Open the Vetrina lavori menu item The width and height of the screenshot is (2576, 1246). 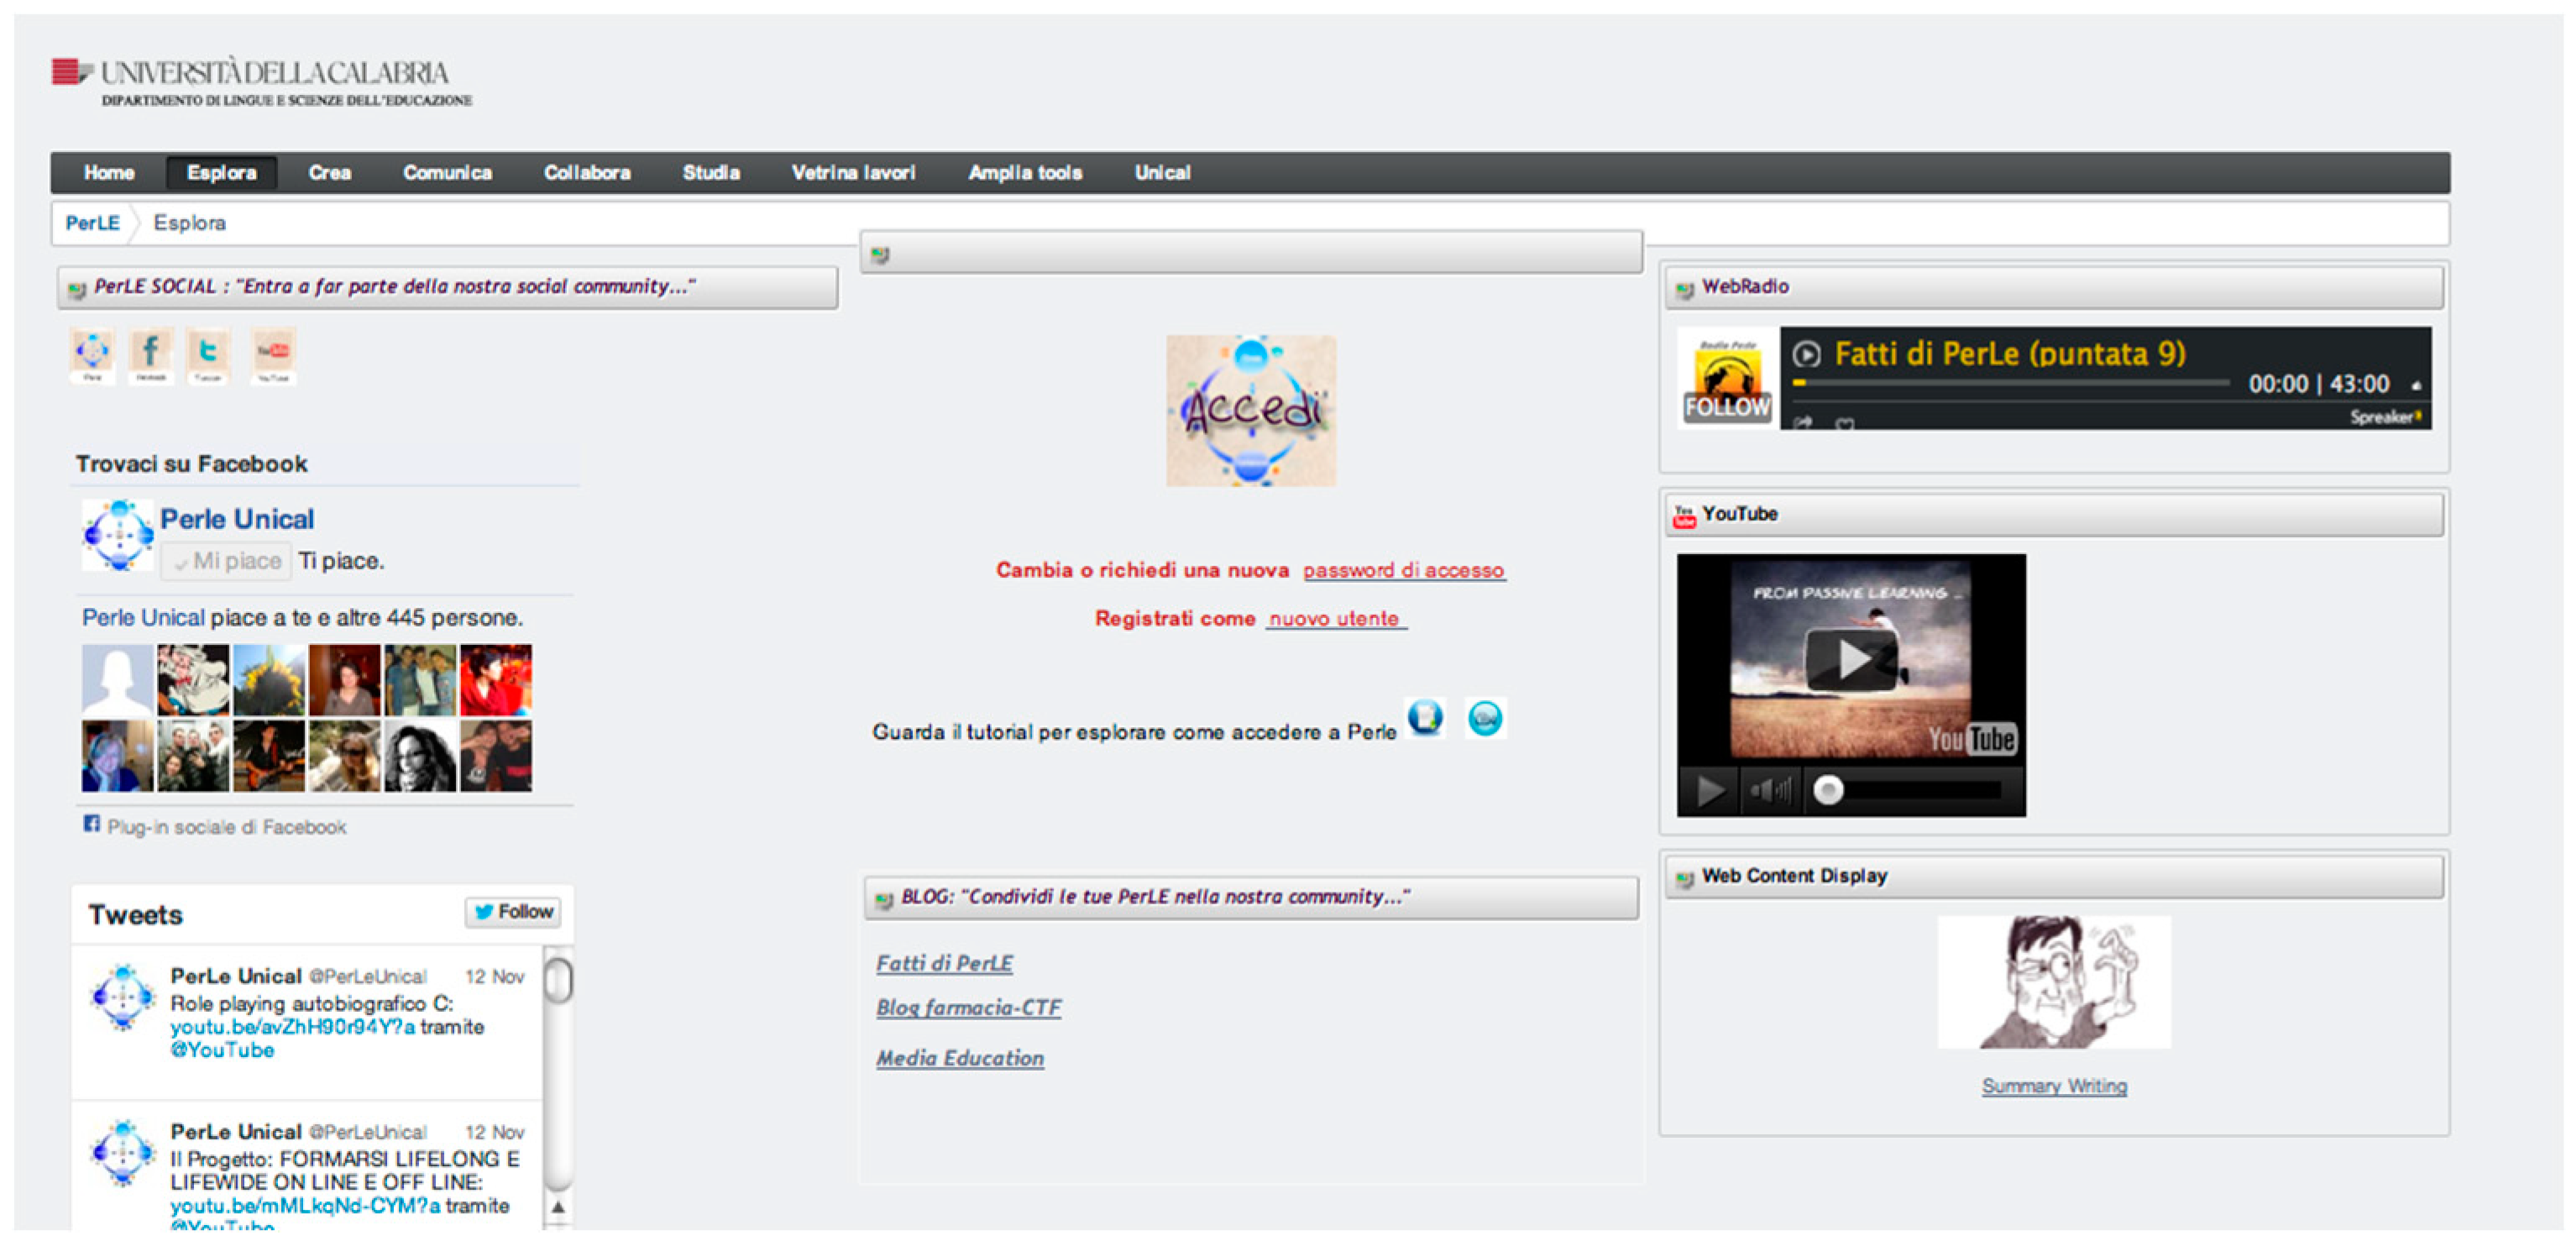853,173
